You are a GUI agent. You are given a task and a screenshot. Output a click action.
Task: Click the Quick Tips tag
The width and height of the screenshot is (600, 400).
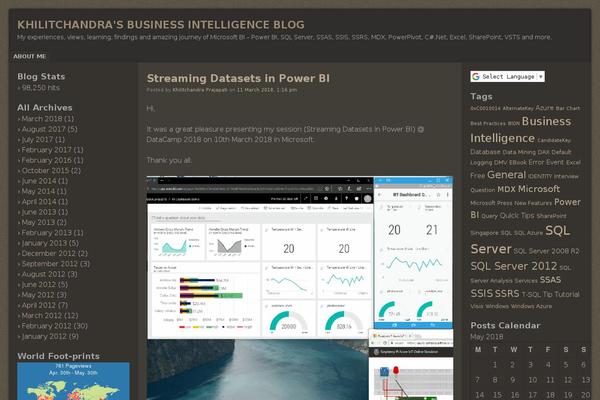pos(517,216)
